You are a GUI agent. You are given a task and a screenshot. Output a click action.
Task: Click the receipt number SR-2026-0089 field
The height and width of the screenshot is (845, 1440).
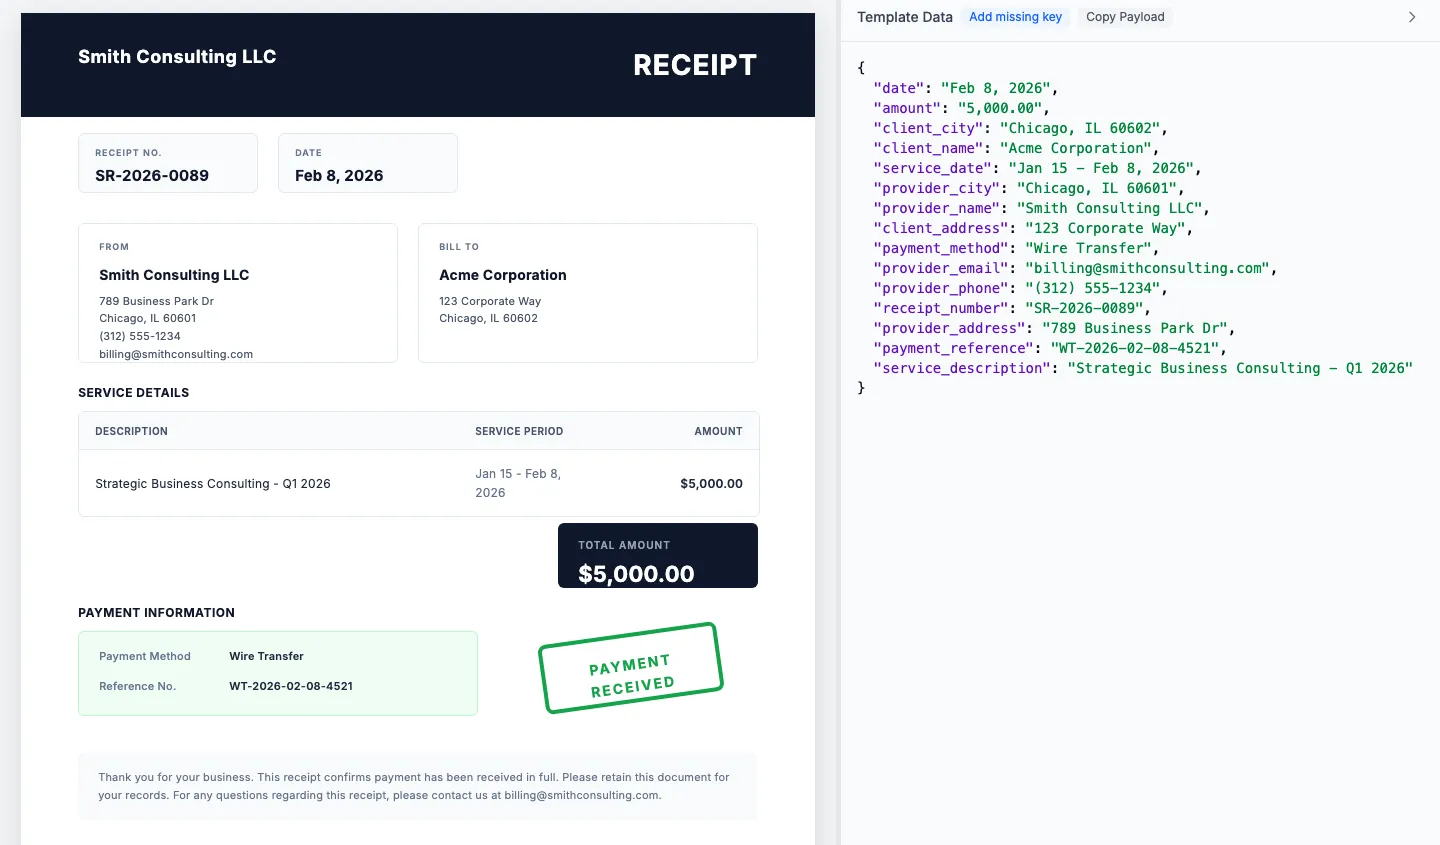pos(167,163)
